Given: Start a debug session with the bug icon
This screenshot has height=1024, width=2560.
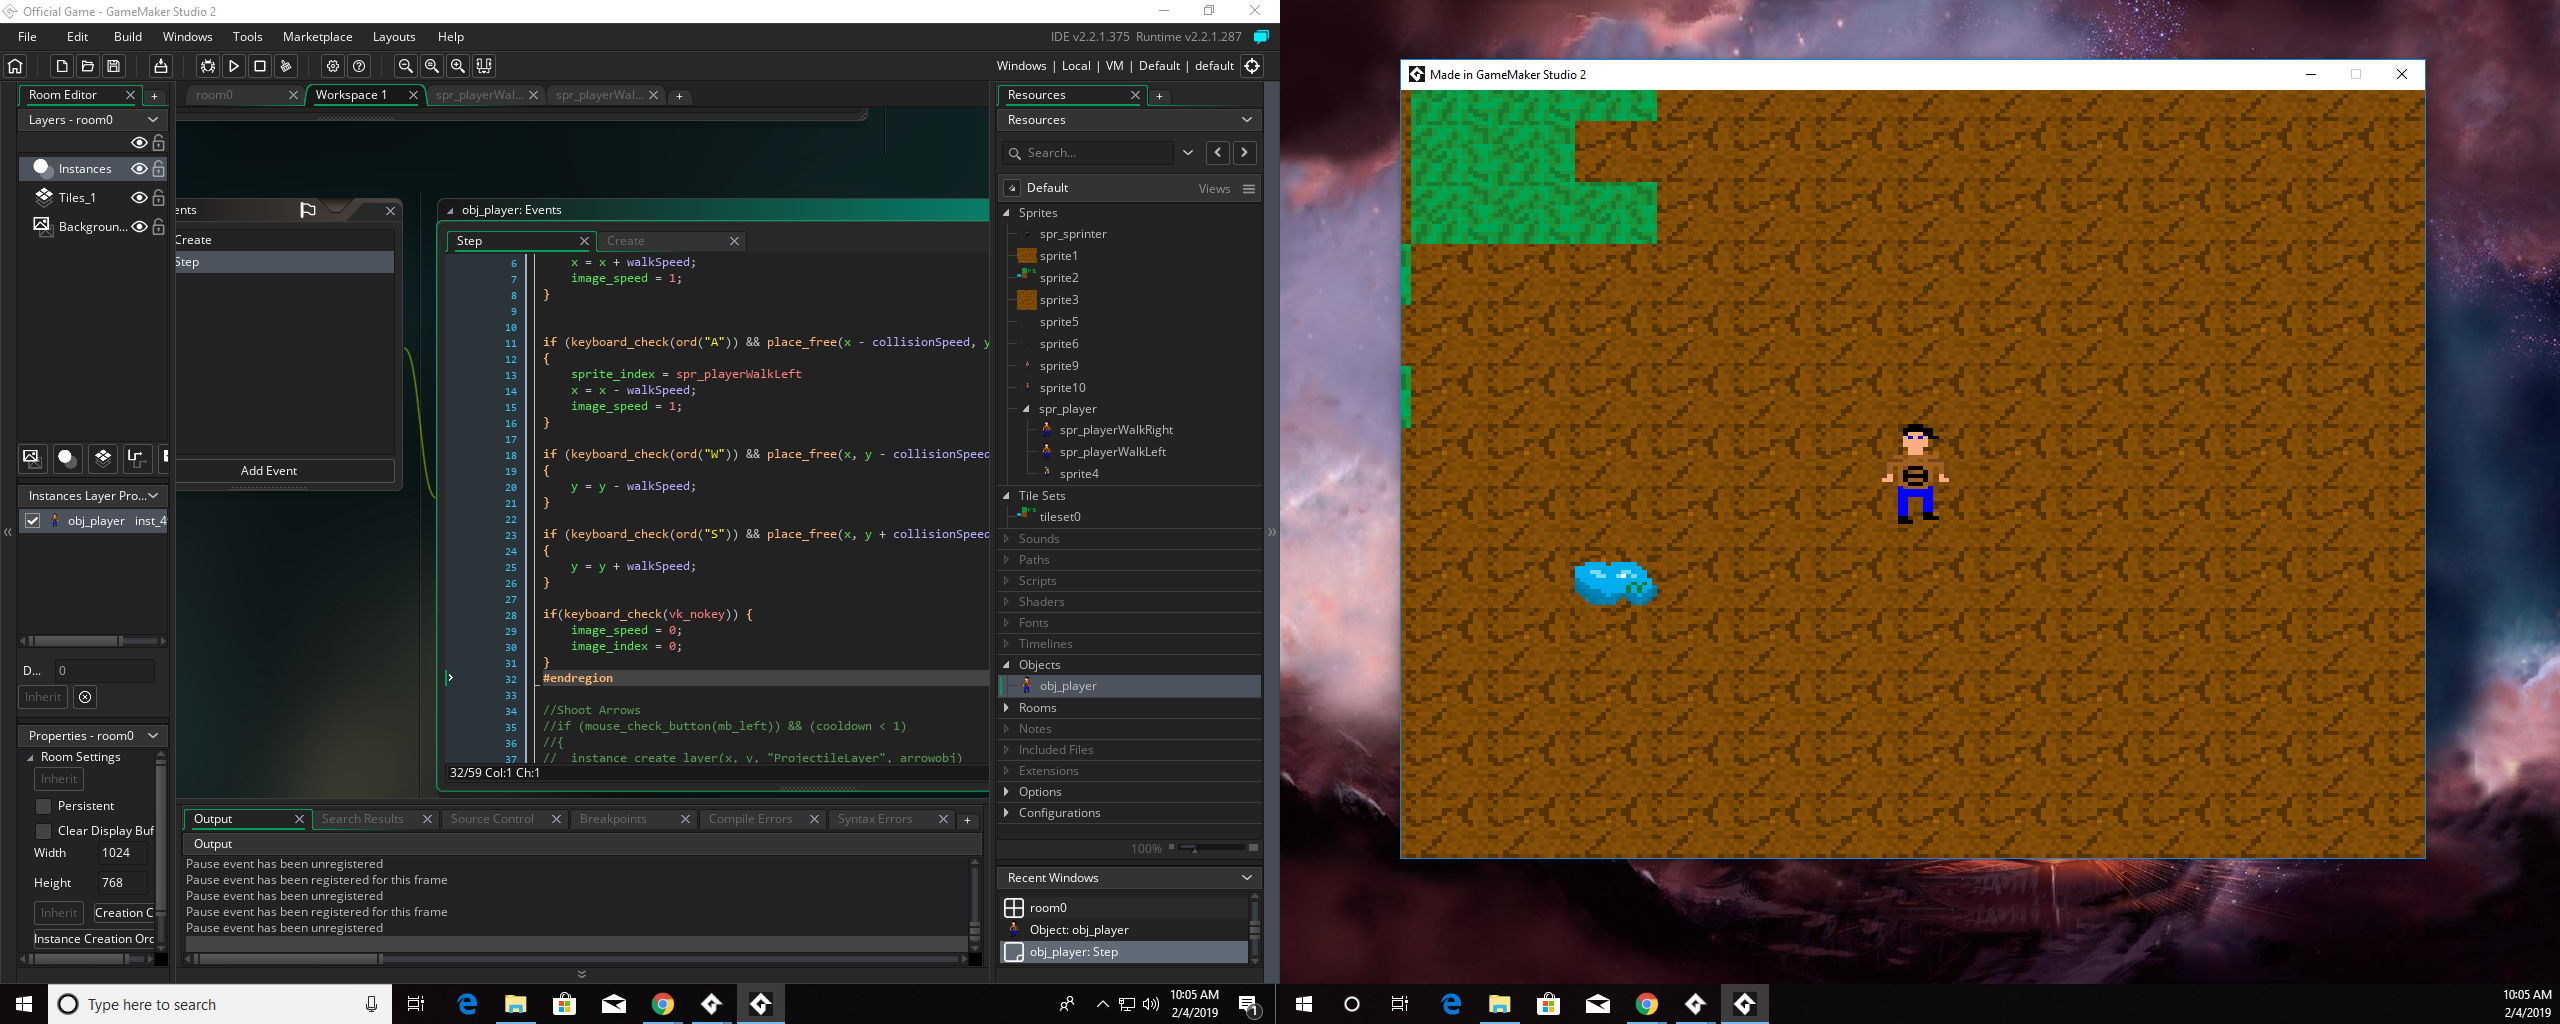Looking at the screenshot, I should pos(207,66).
